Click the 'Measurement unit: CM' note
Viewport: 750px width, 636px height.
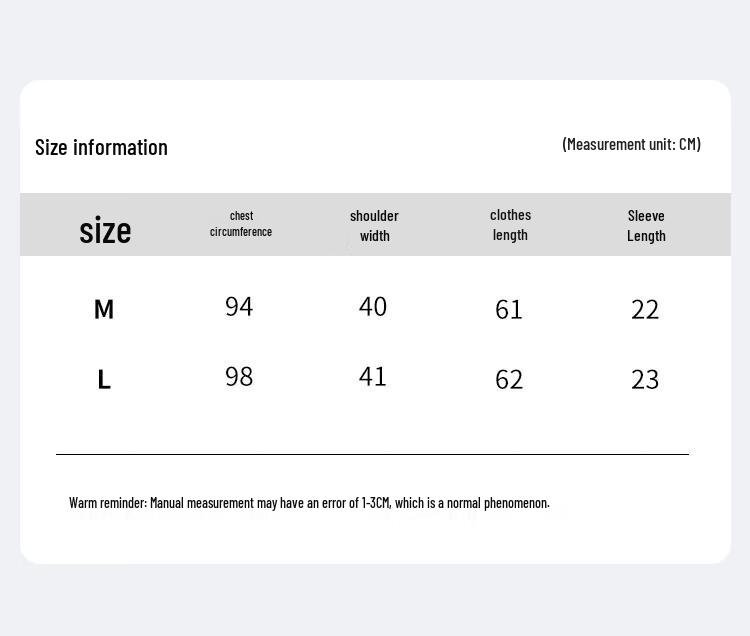coord(631,144)
